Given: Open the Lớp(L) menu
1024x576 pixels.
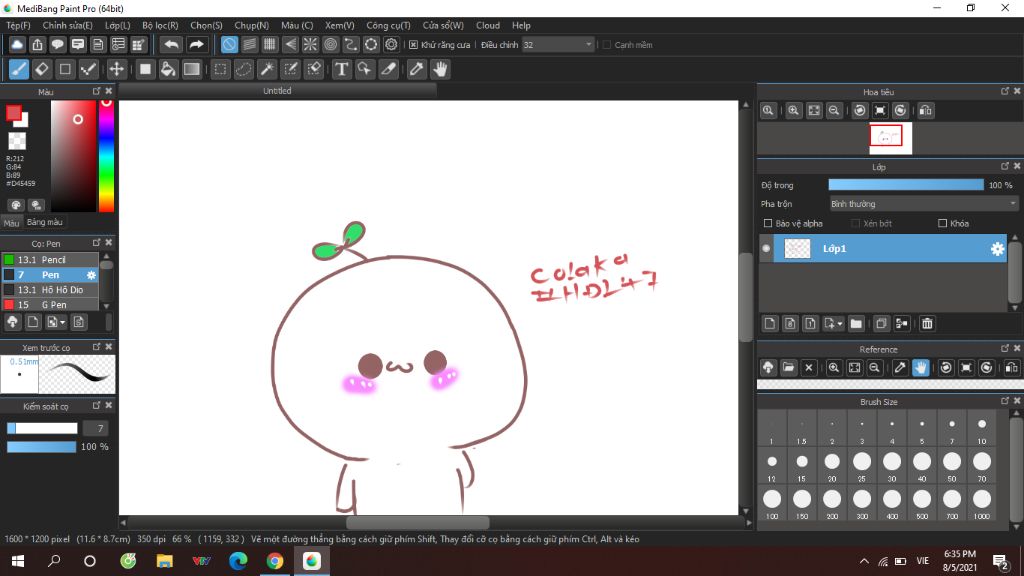Looking at the screenshot, I should pos(118,25).
